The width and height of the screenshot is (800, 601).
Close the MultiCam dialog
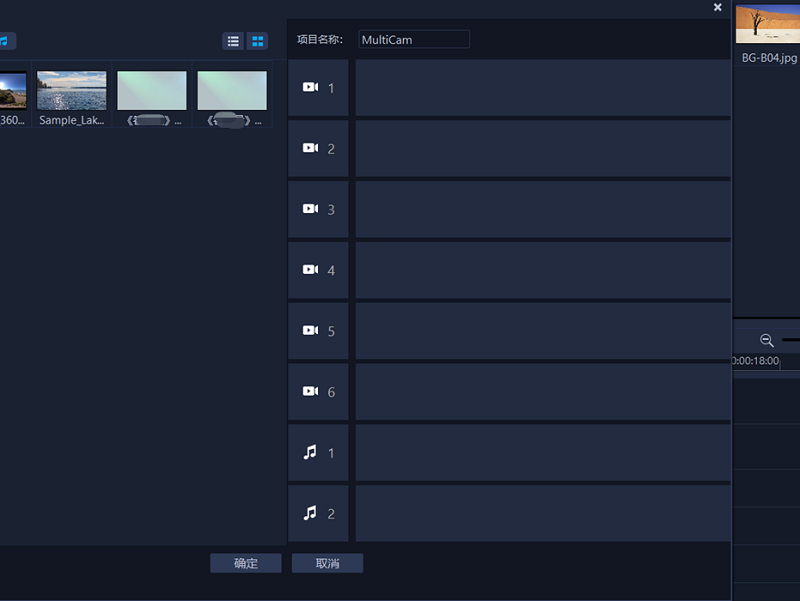pyautogui.click(x=717, y=7)
